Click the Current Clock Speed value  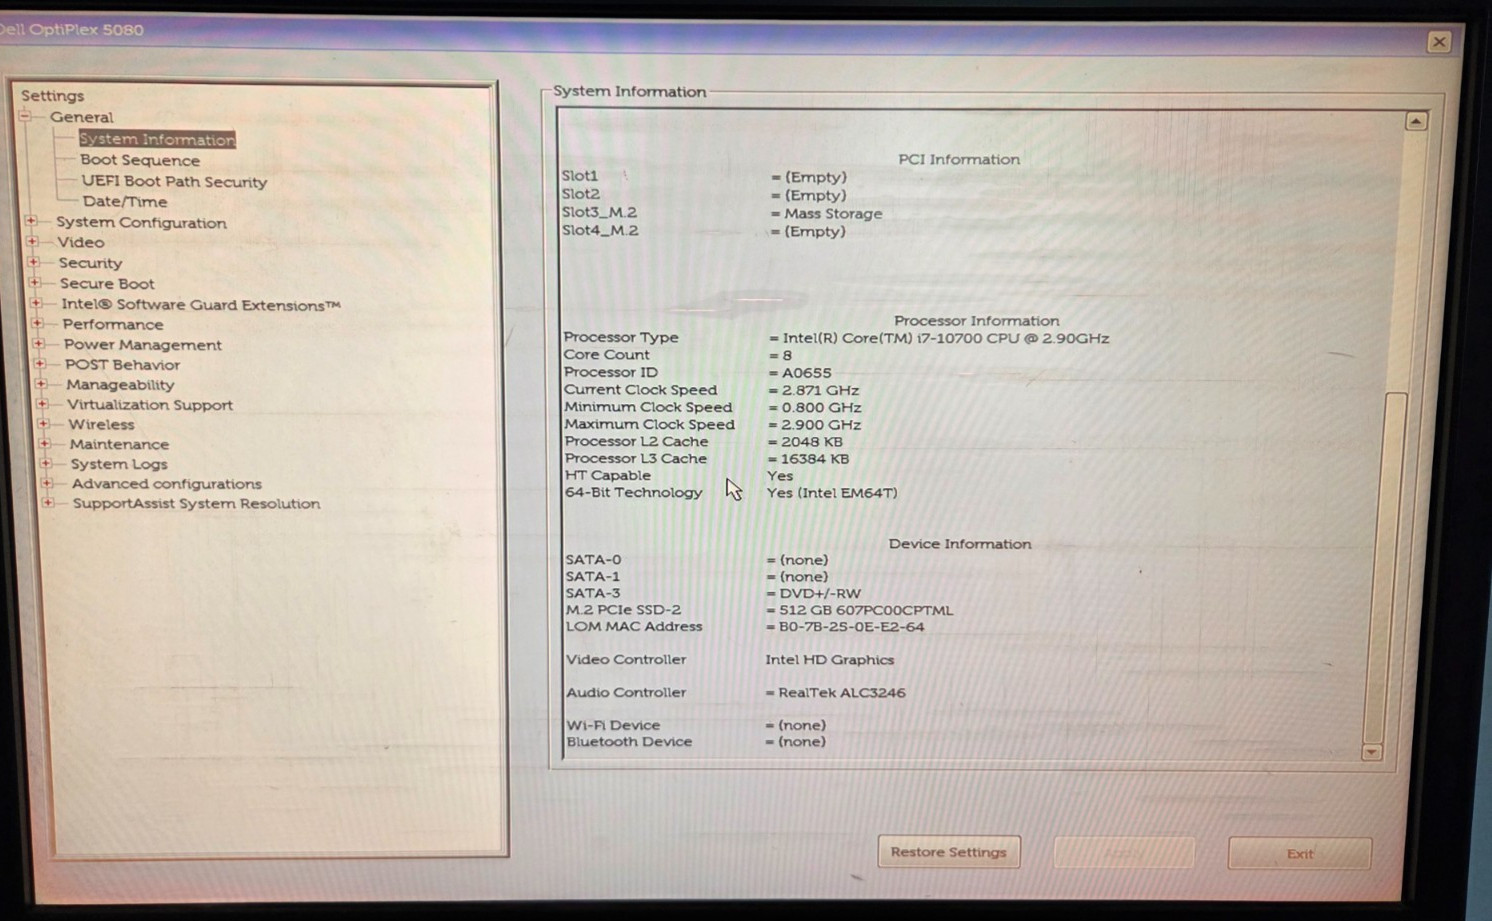coord(820,391)
